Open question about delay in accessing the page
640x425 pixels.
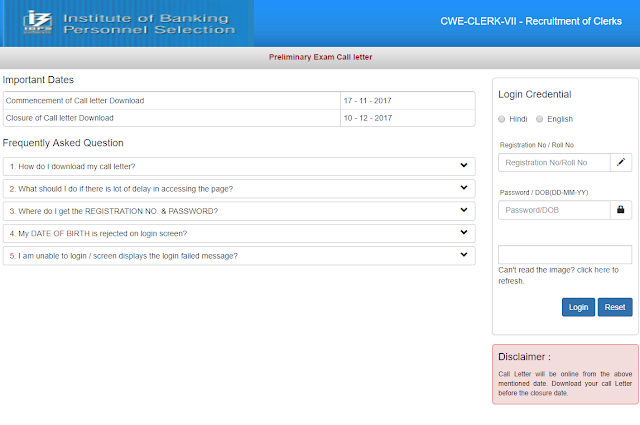(x=239, y=189)
